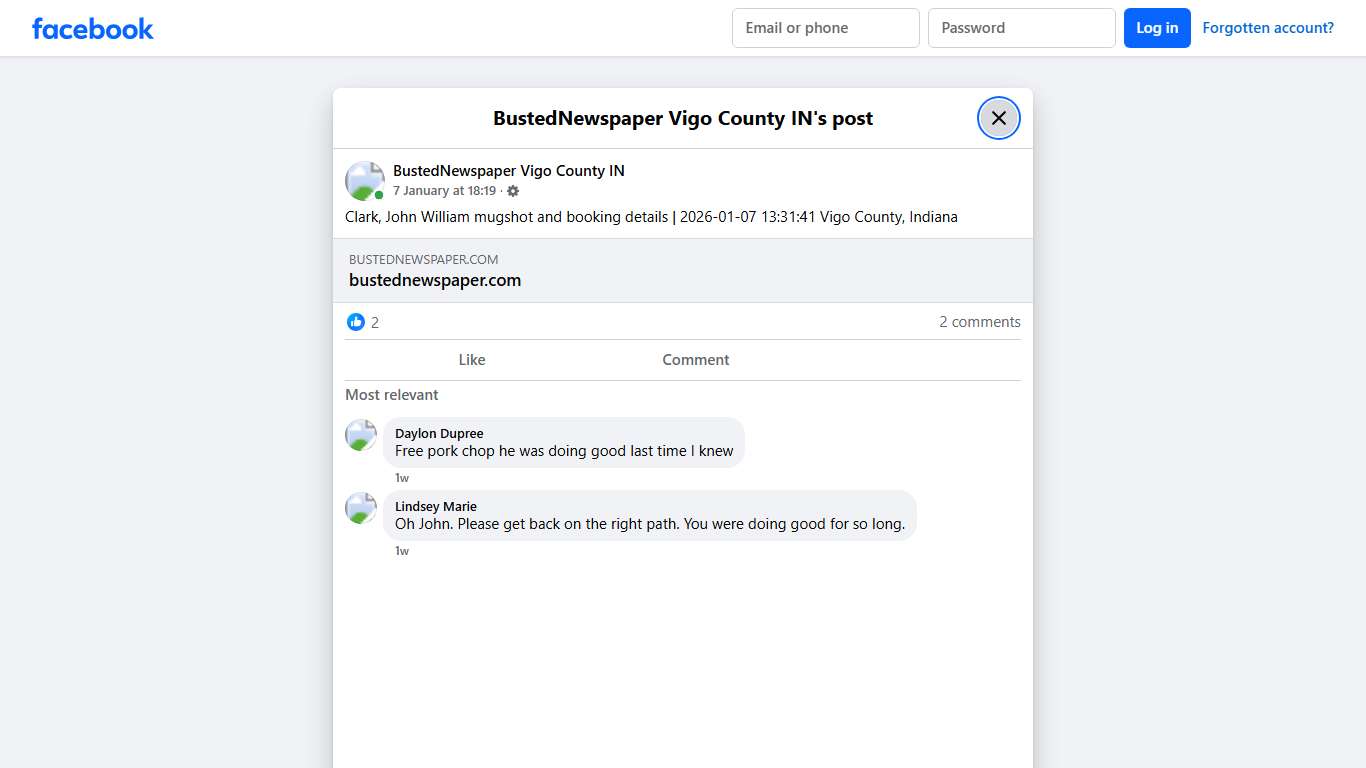This screenshot has height=768, width=1366.
Task: Show the 2 comments count
Action: tap(979, 322)
